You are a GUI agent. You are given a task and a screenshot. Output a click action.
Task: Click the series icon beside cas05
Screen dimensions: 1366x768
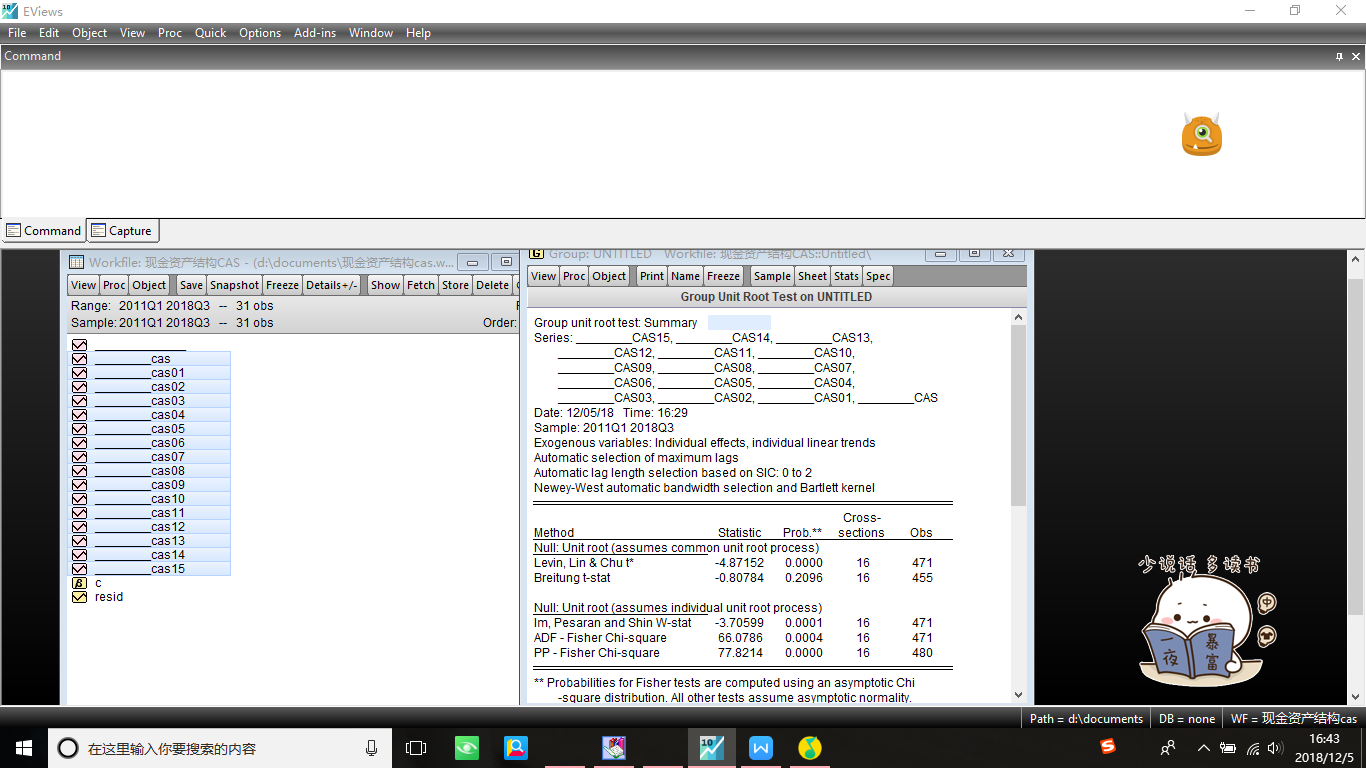pyautogui.click(x=79, y=429)
